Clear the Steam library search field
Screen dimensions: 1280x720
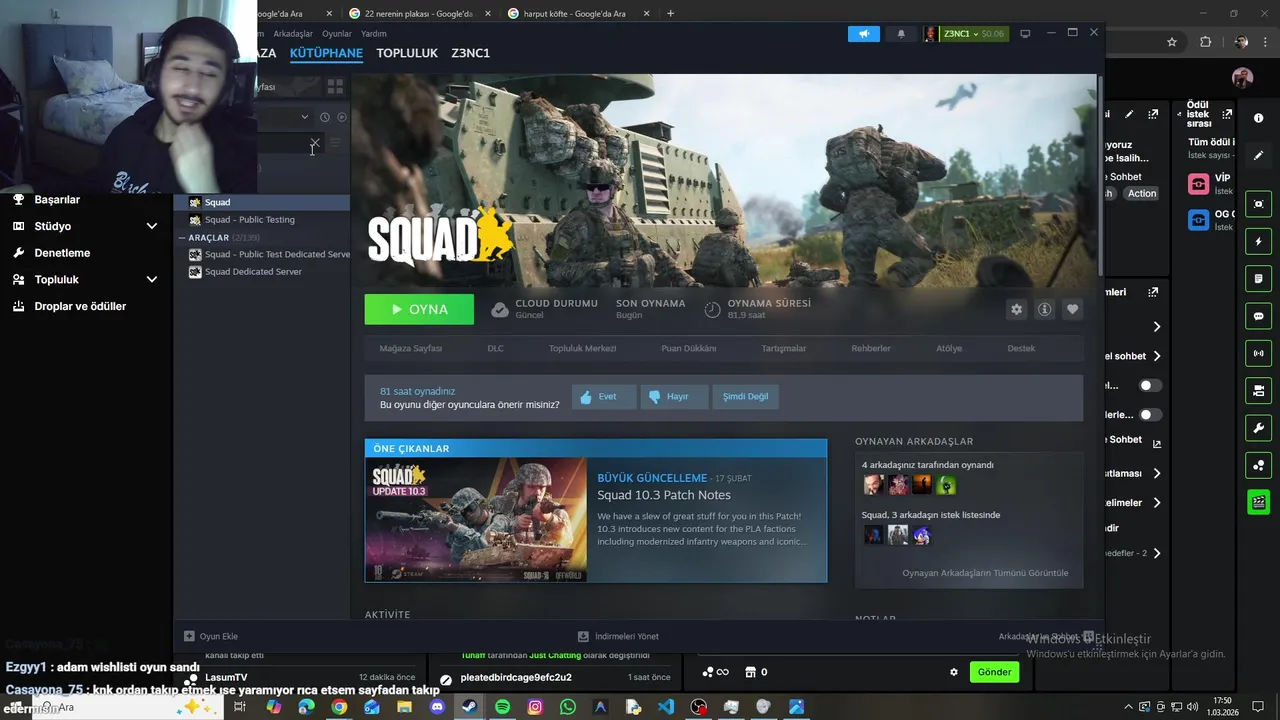(315, 144)
